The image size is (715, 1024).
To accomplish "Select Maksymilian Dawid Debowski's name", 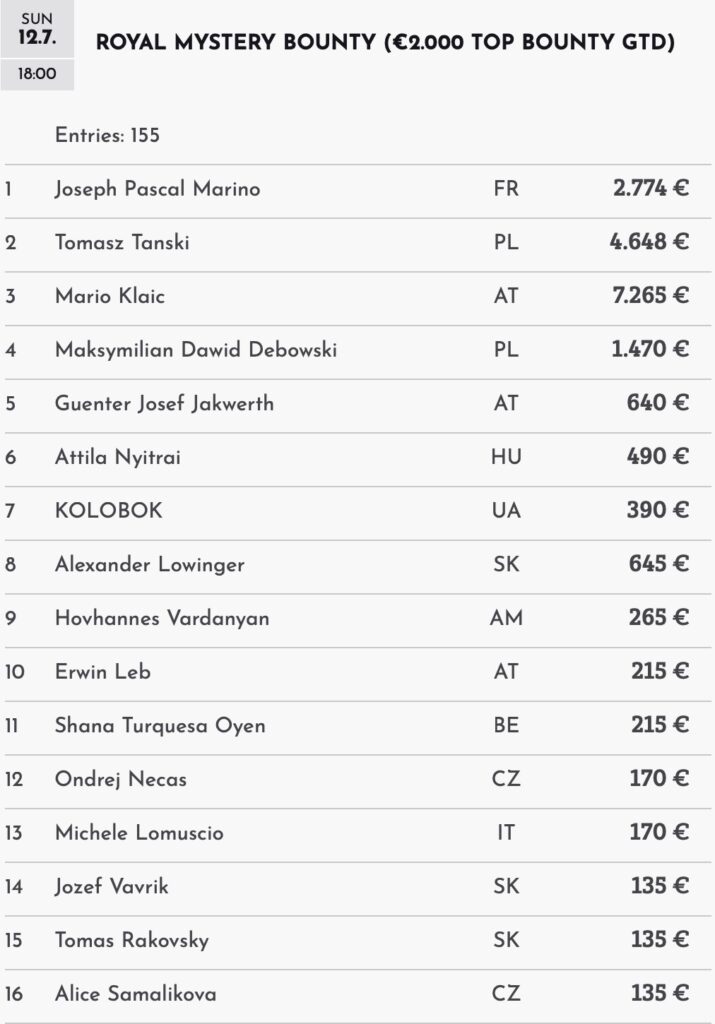I will coord(196,350).
